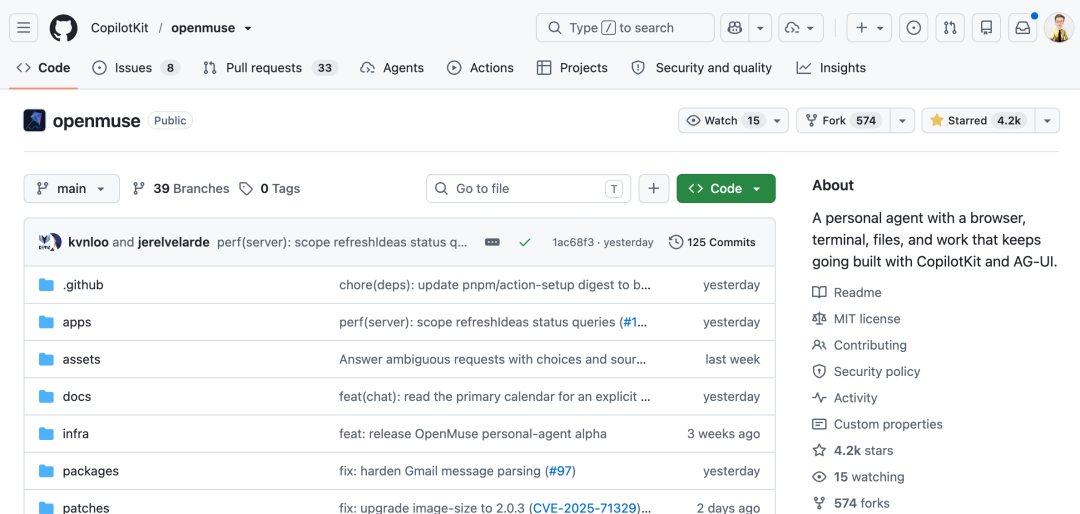Open the Readme link in About
The image size is (1080, 514).
coord(847,292)
